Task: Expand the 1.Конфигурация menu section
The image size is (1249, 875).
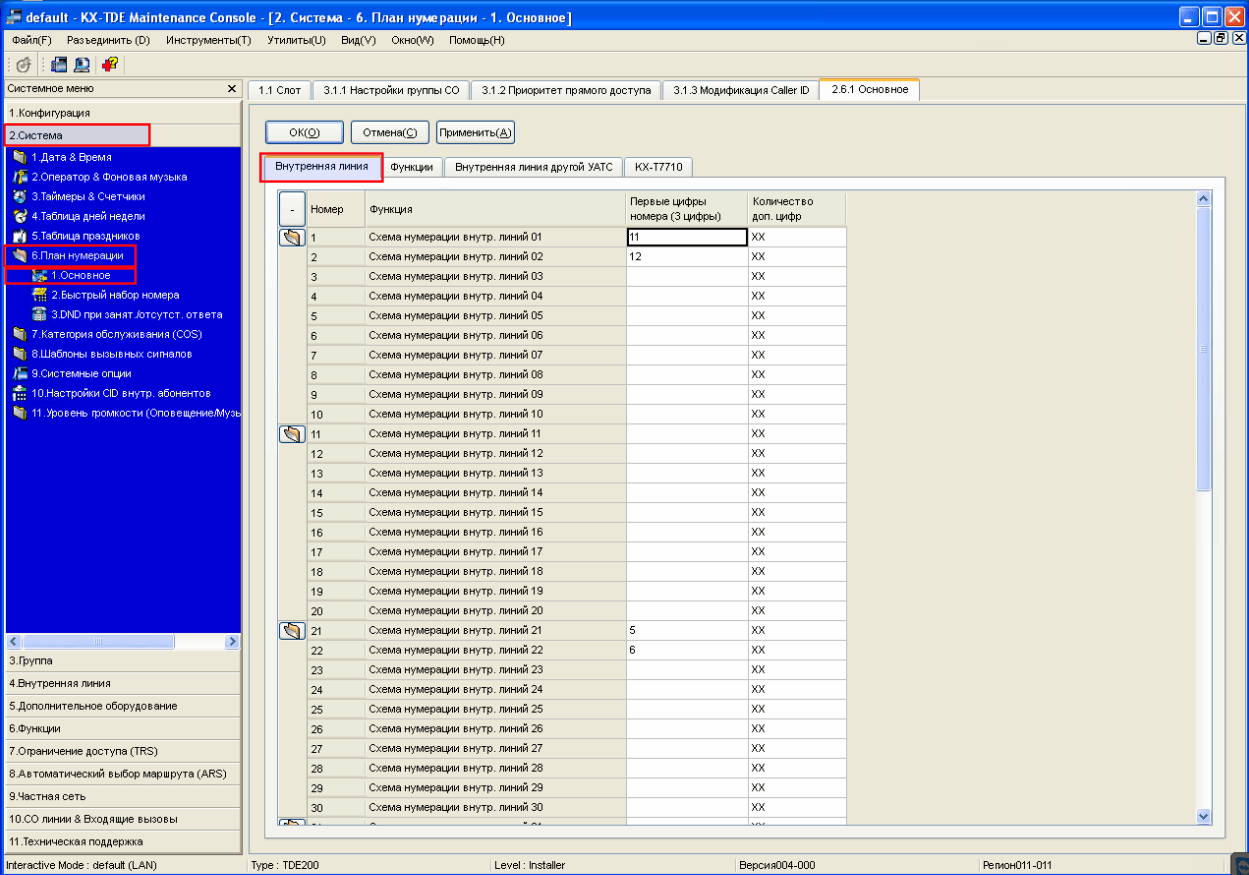Action: click(x=123, y=113)
